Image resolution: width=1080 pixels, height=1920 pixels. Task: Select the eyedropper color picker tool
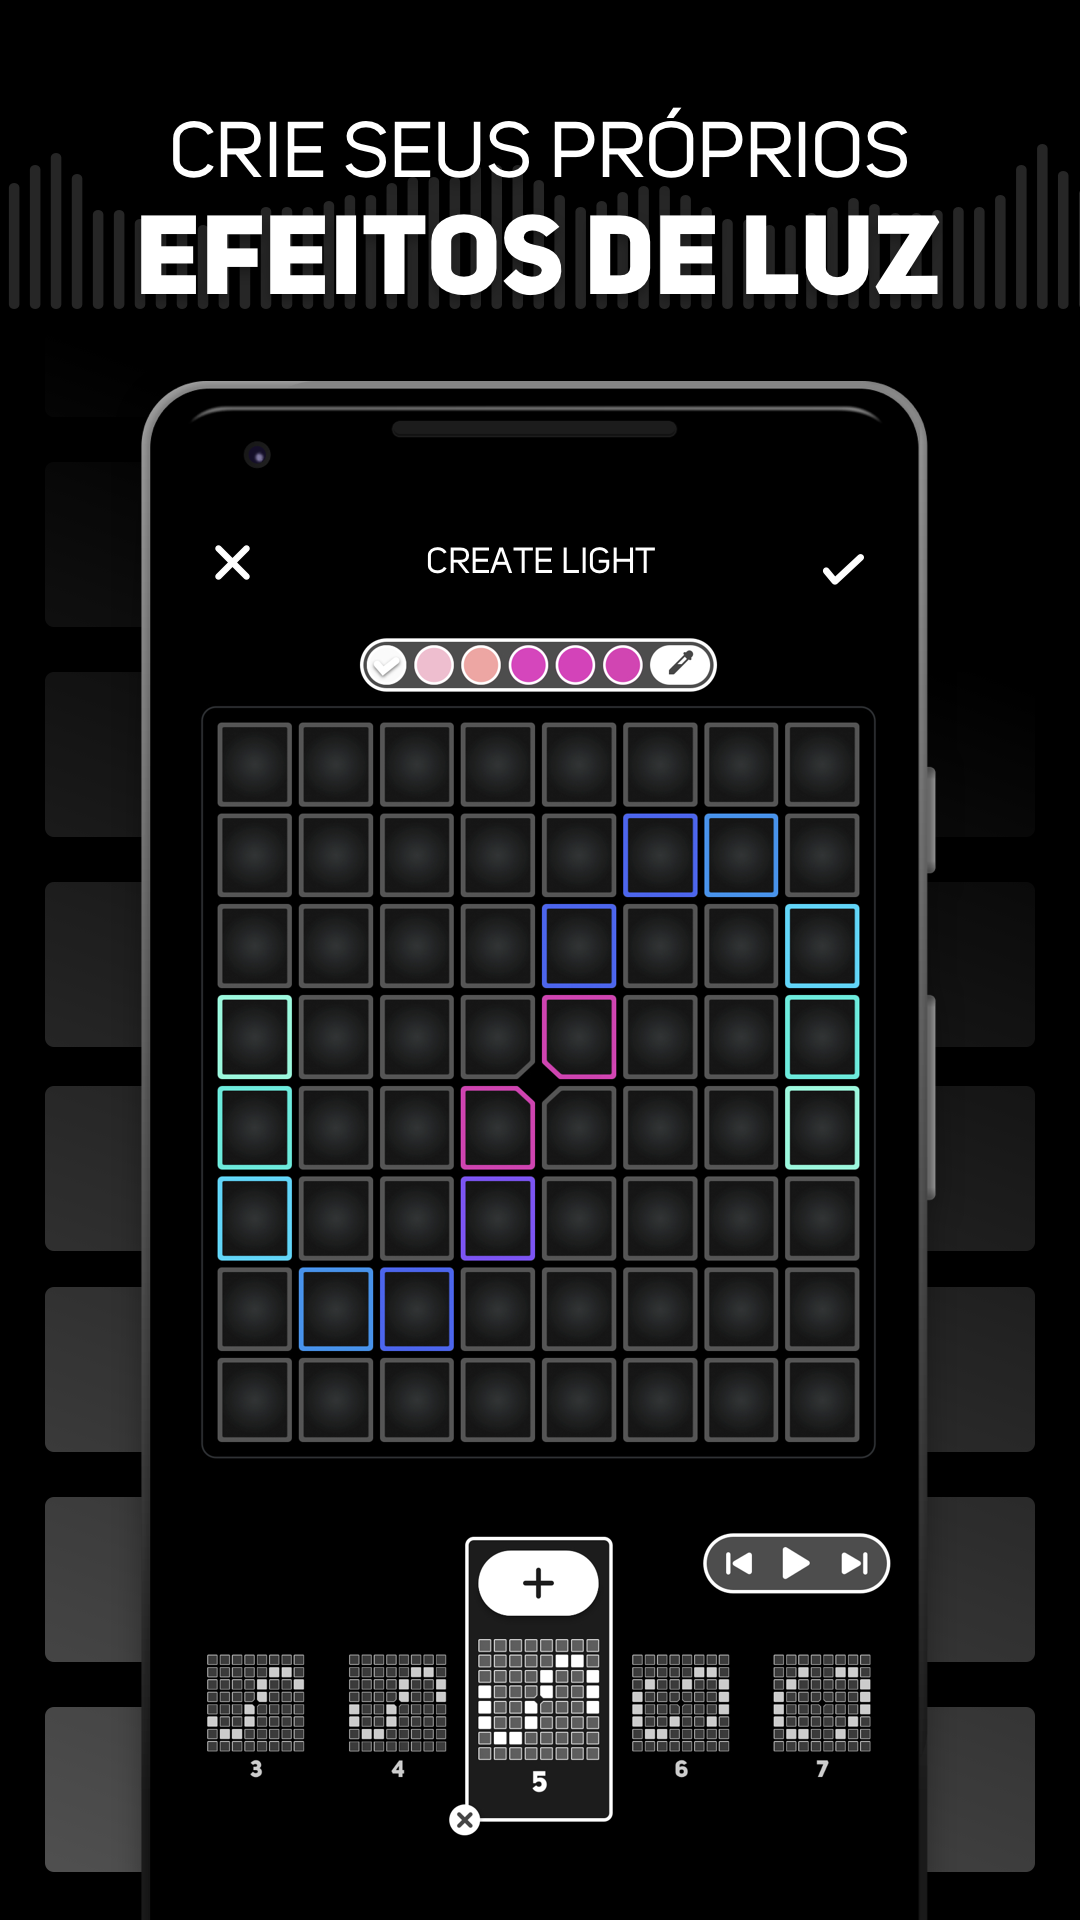[681, 664]
